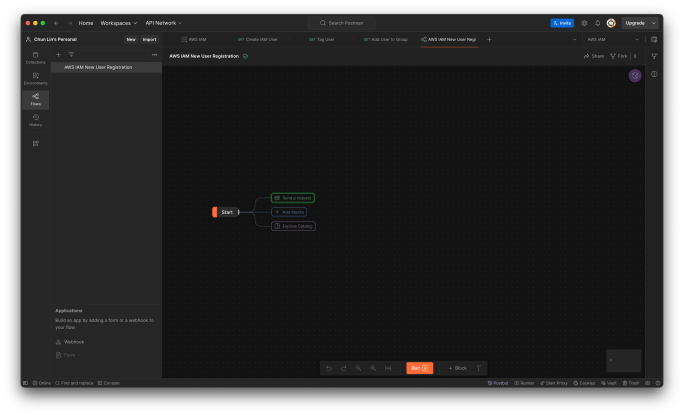The width and height of the screenshot is (684, 415).
Task: Open a new tab with the plus button
Action: tap(489, 40)
